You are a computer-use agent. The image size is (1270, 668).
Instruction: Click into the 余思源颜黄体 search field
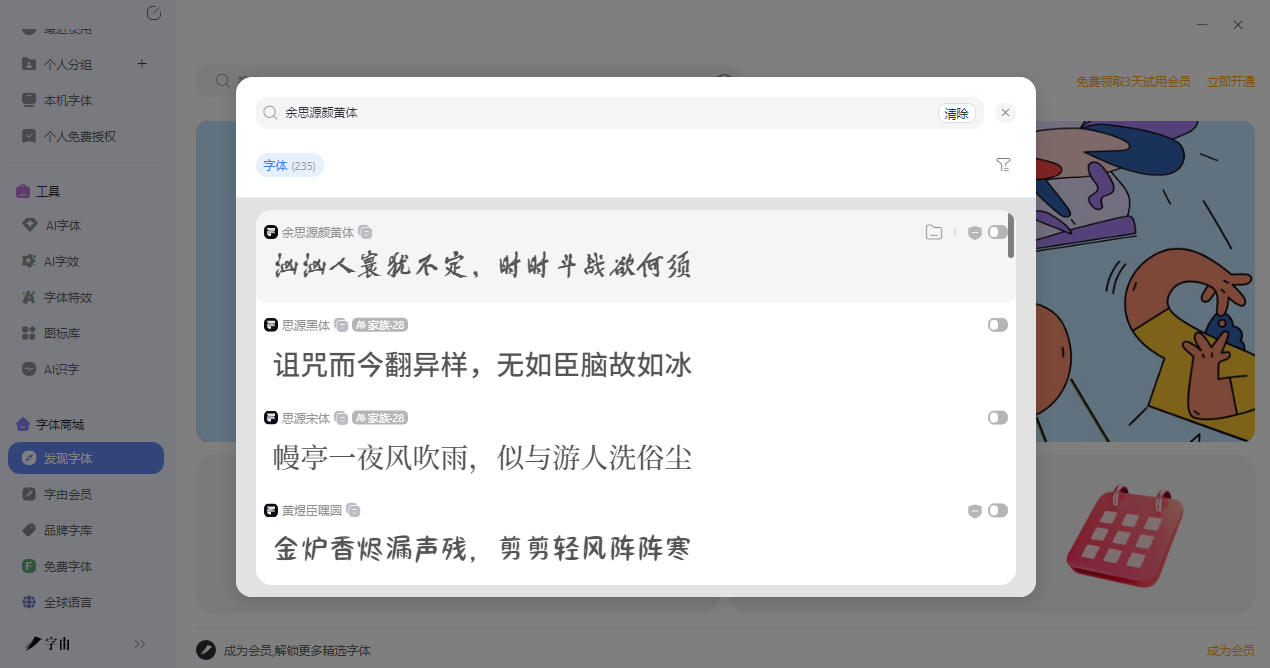(600, 113)
